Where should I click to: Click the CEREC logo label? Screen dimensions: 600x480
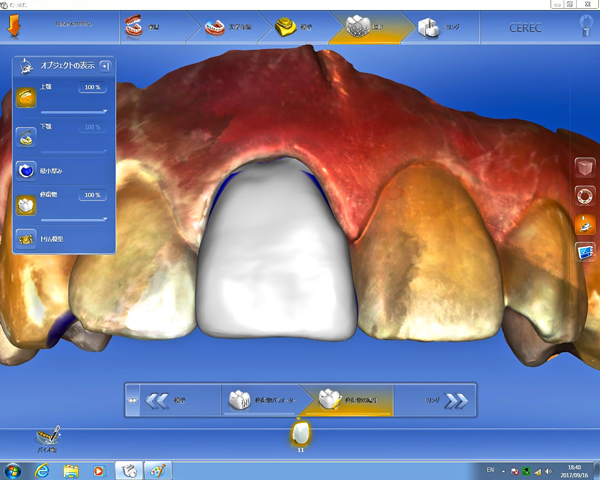coord(525,28)
